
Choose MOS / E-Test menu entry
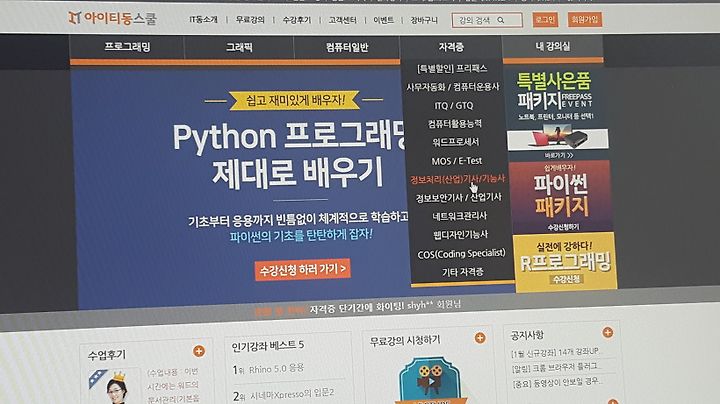[x=456, y=161]
